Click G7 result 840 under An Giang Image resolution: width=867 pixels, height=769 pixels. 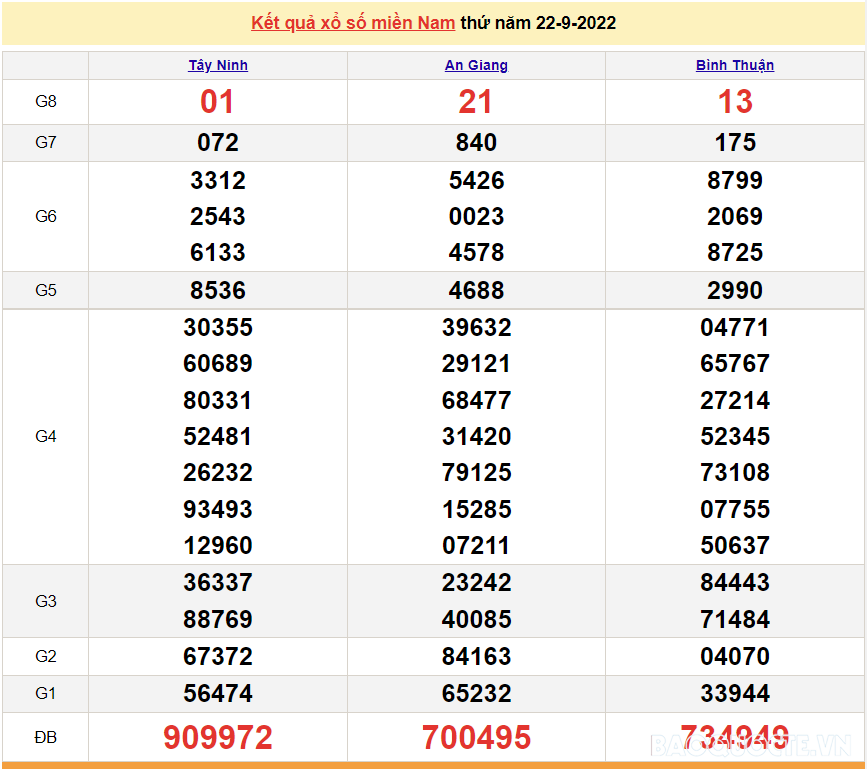pos(476,143)
